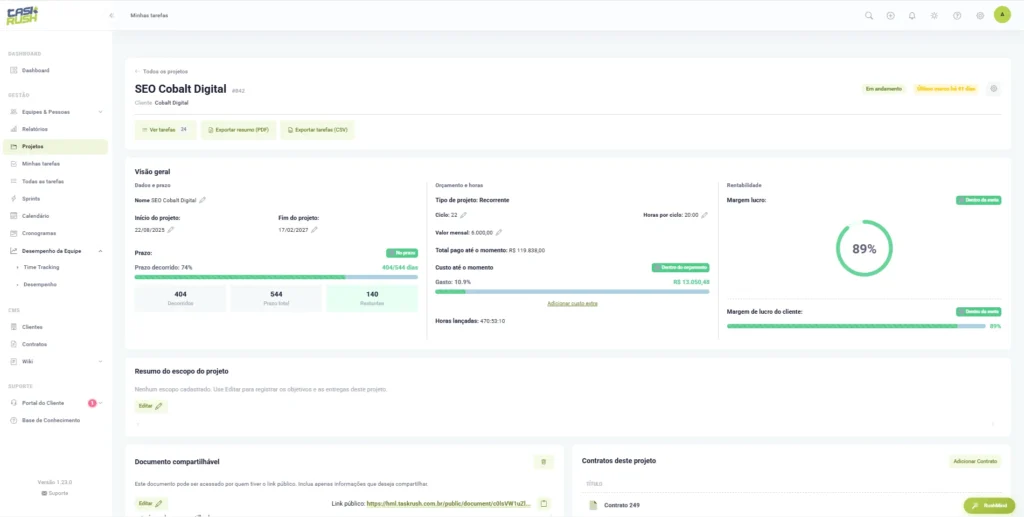Open the public document link URL
This screenshot has width=1024, height=517.
click(449, 504)
